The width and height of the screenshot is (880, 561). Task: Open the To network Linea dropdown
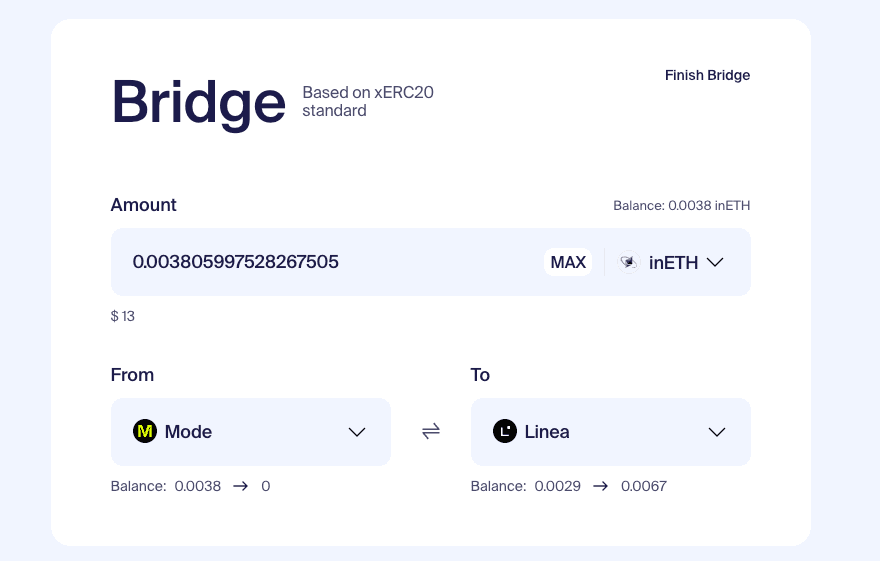[611, 432]
